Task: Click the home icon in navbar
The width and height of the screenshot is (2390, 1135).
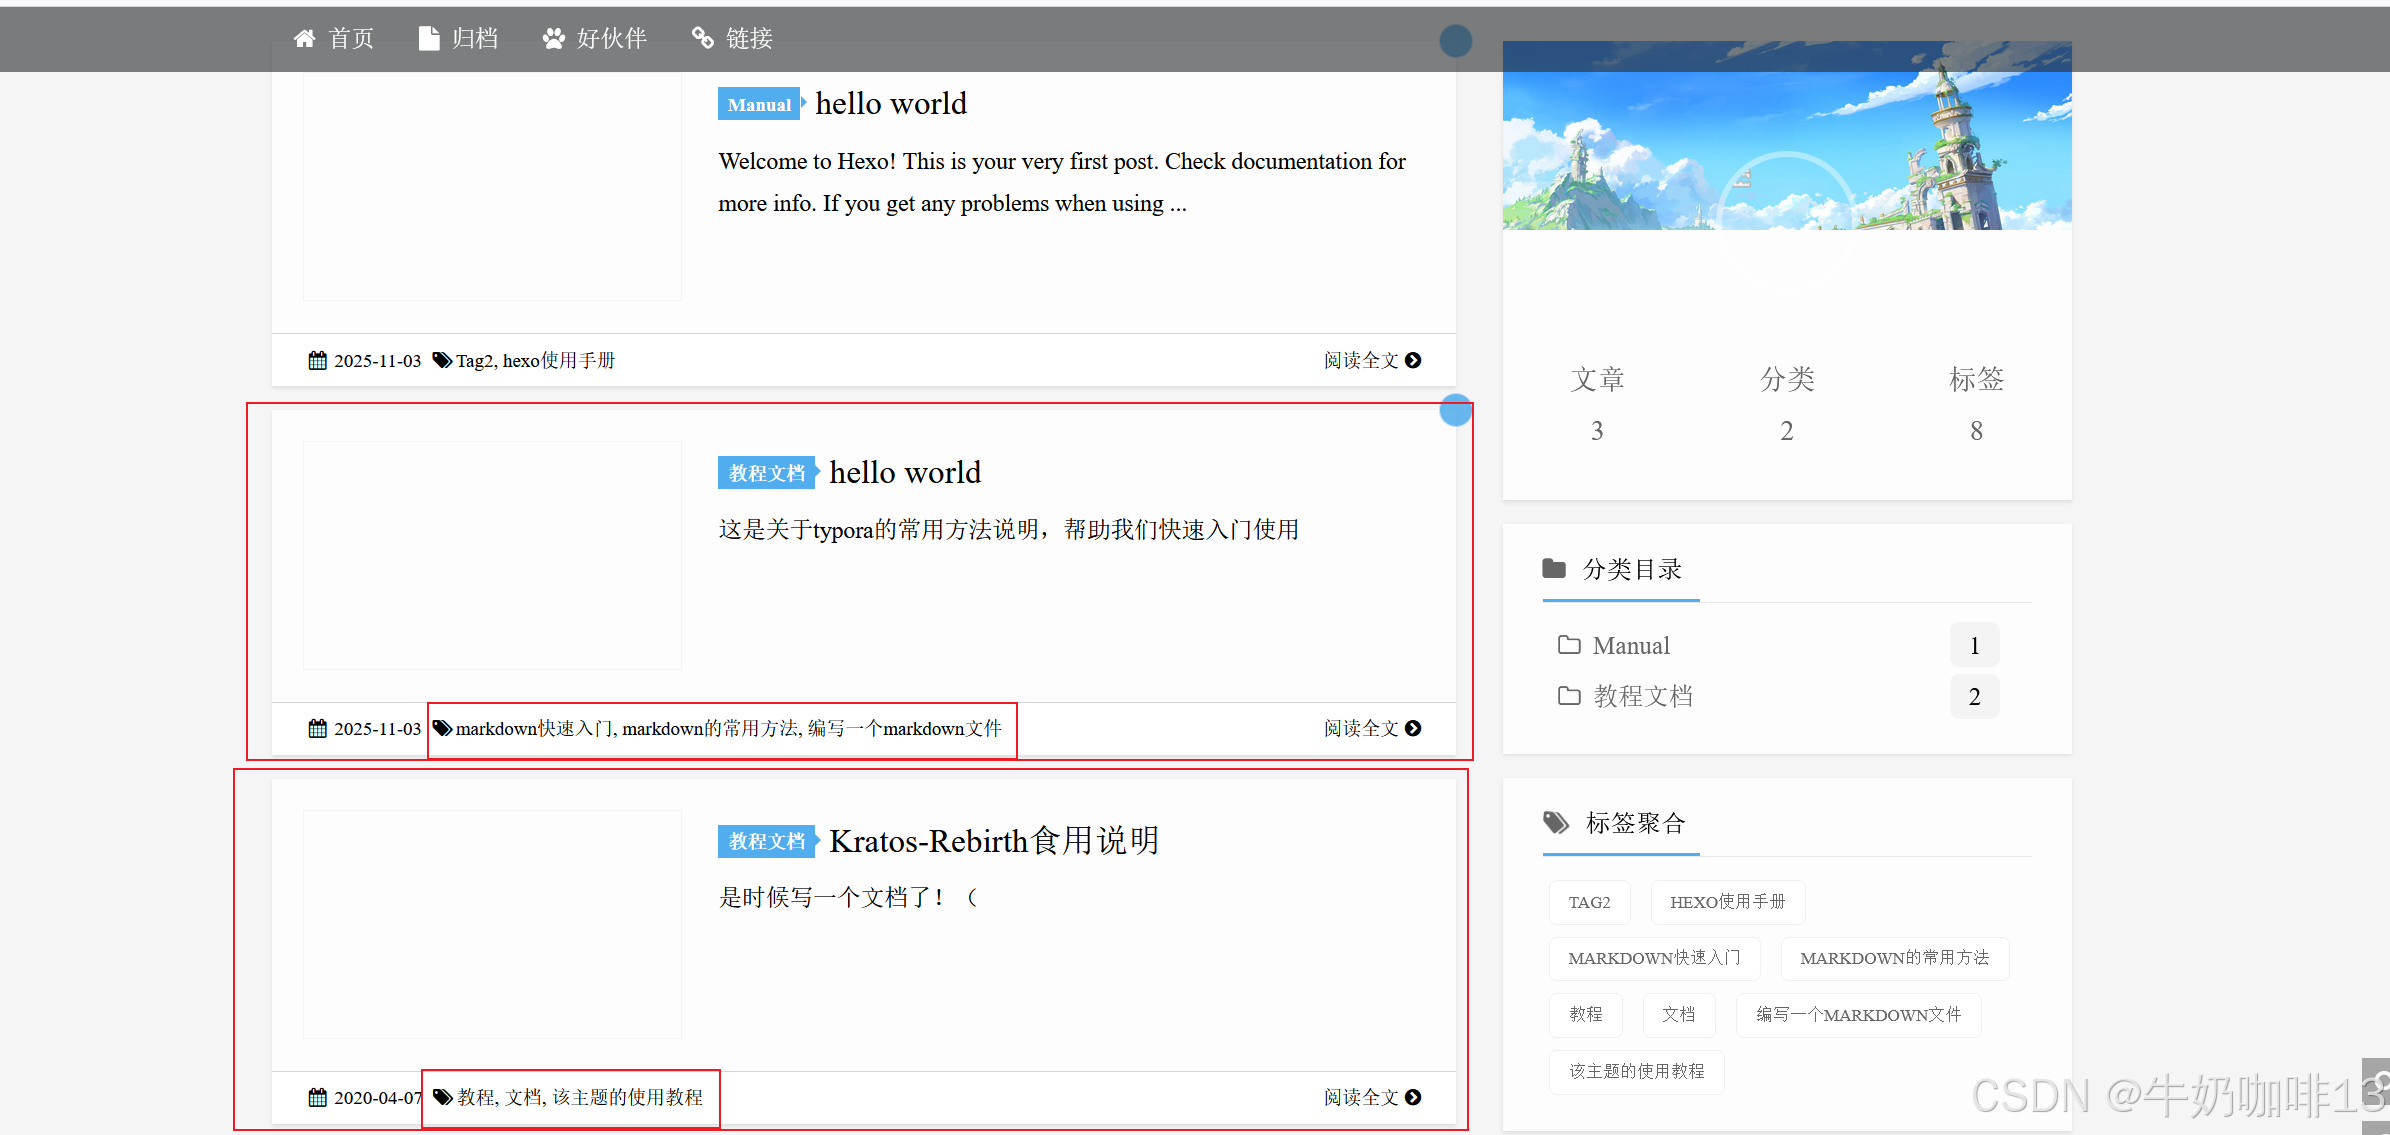Action: pyautogui.click(x=304, y=38)
